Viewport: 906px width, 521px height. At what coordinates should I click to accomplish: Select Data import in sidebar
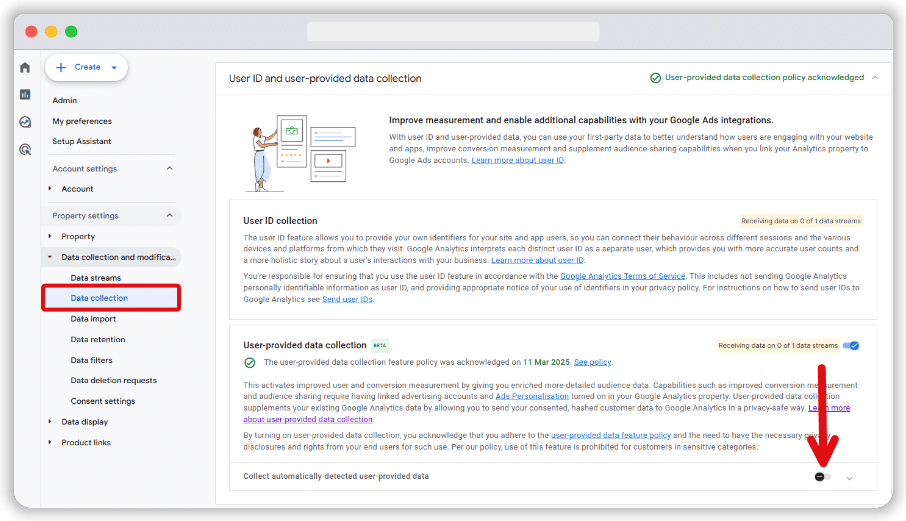tap(93, 318)
